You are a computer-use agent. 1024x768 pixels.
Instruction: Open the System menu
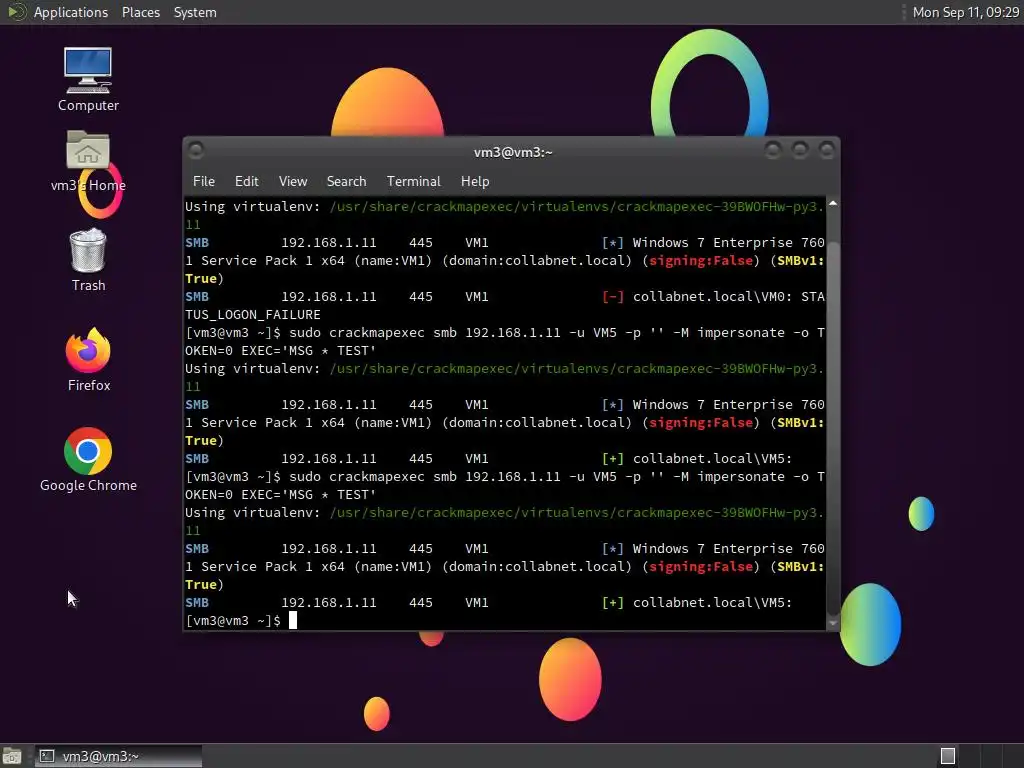tap(195, 12)
